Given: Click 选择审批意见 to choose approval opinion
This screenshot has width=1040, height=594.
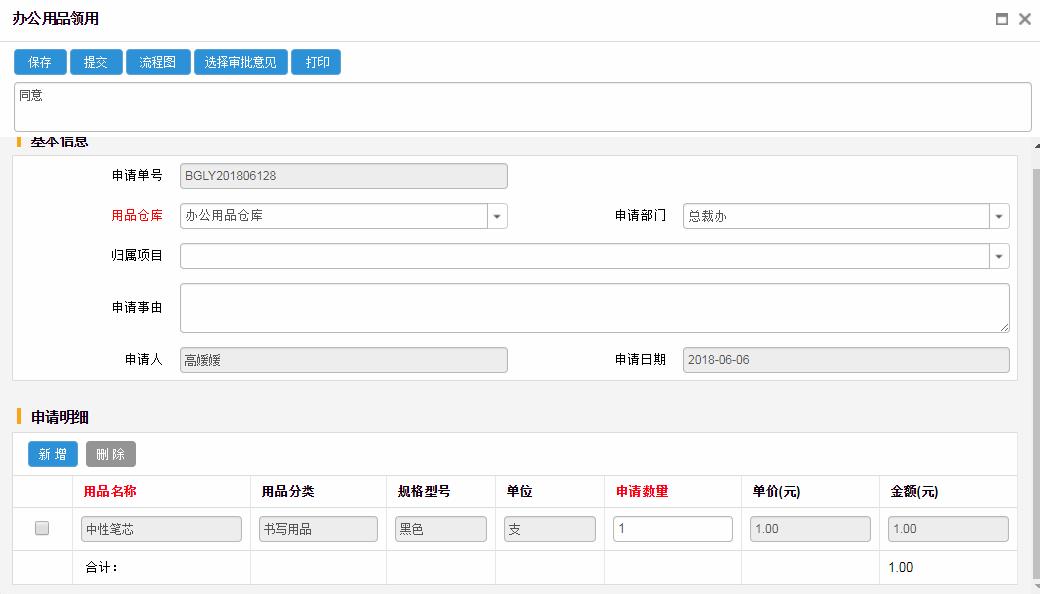Looking at the screenshot, I should point(241,62).
